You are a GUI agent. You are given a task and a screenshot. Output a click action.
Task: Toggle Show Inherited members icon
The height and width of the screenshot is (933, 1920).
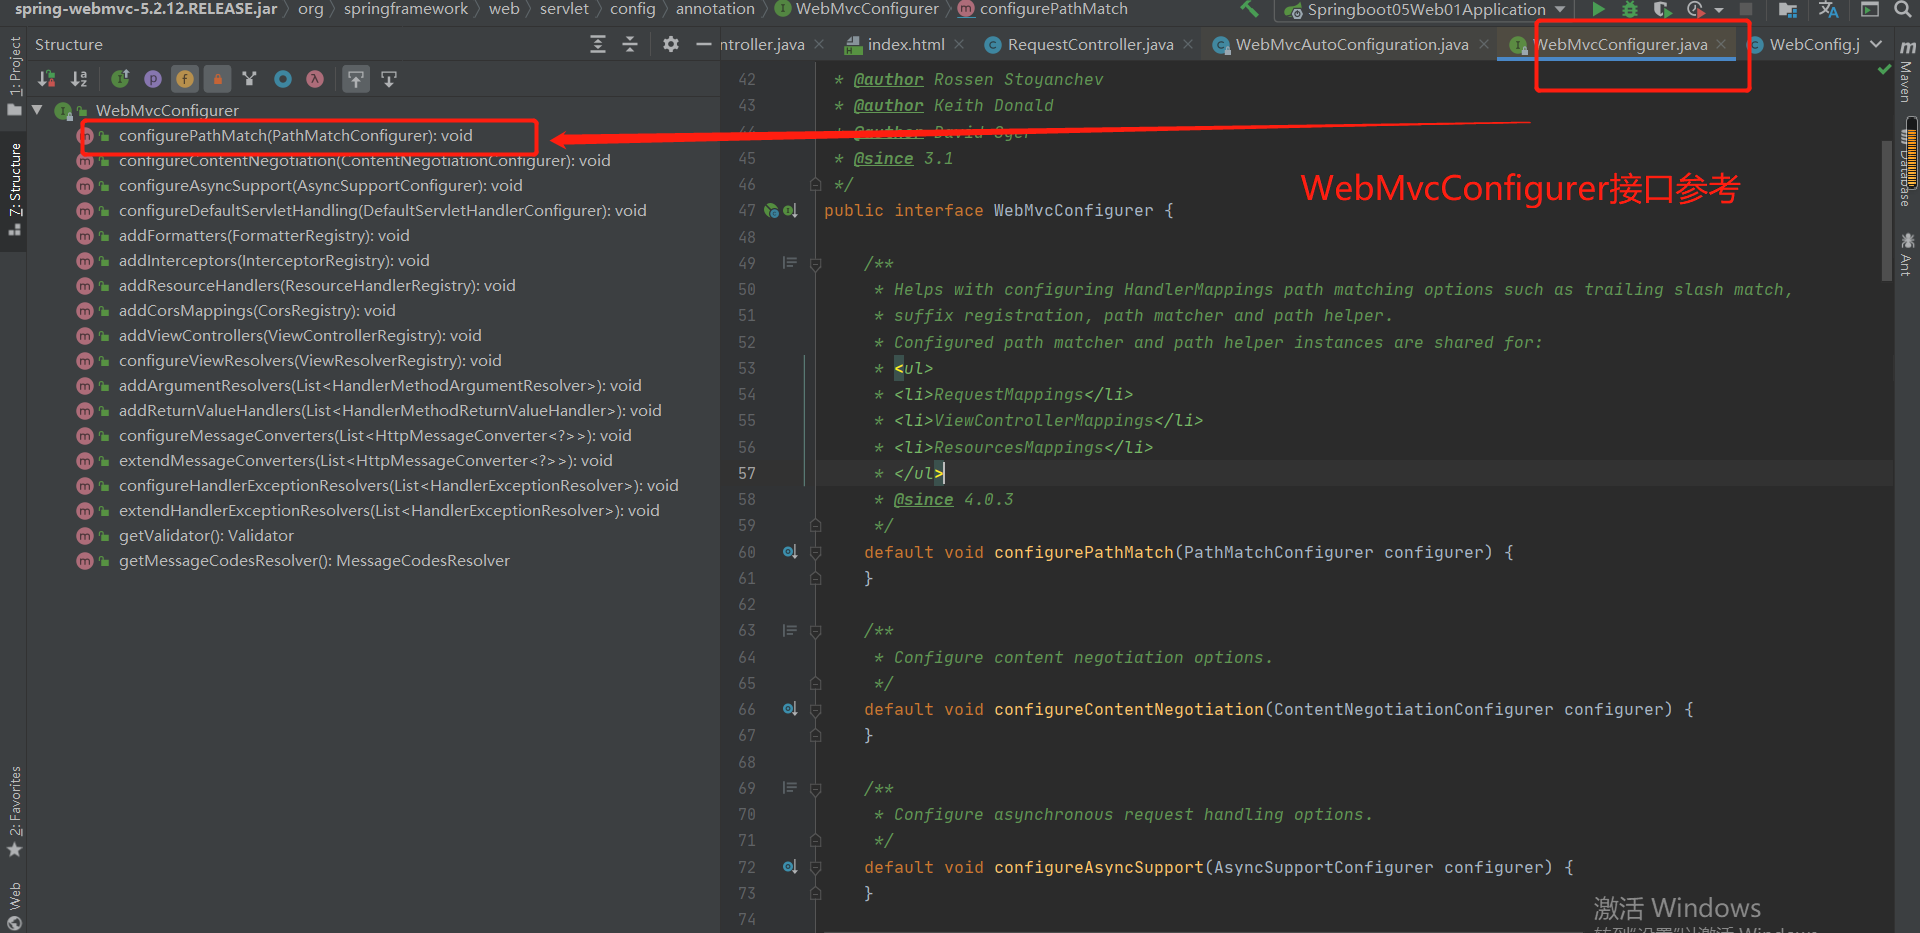click(121, 79)
